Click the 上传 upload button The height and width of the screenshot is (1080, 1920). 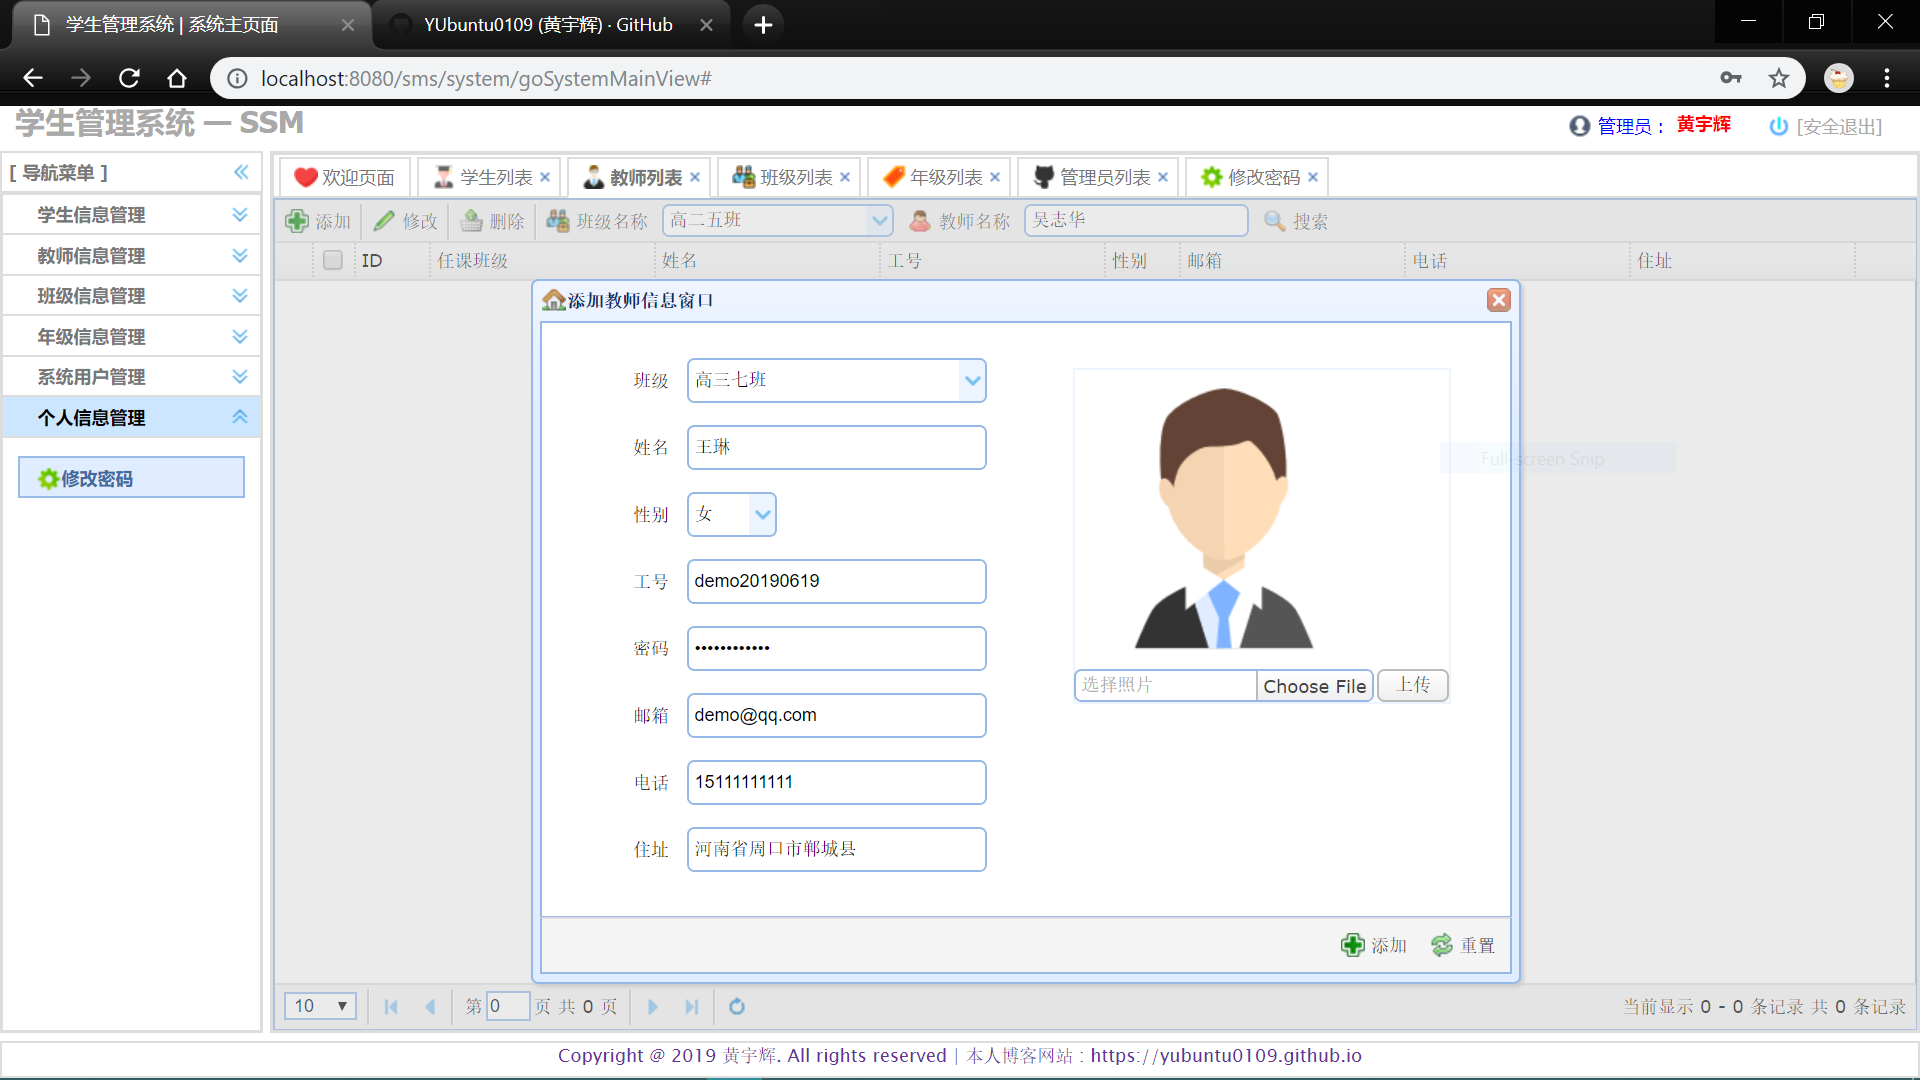(1412, 685)
